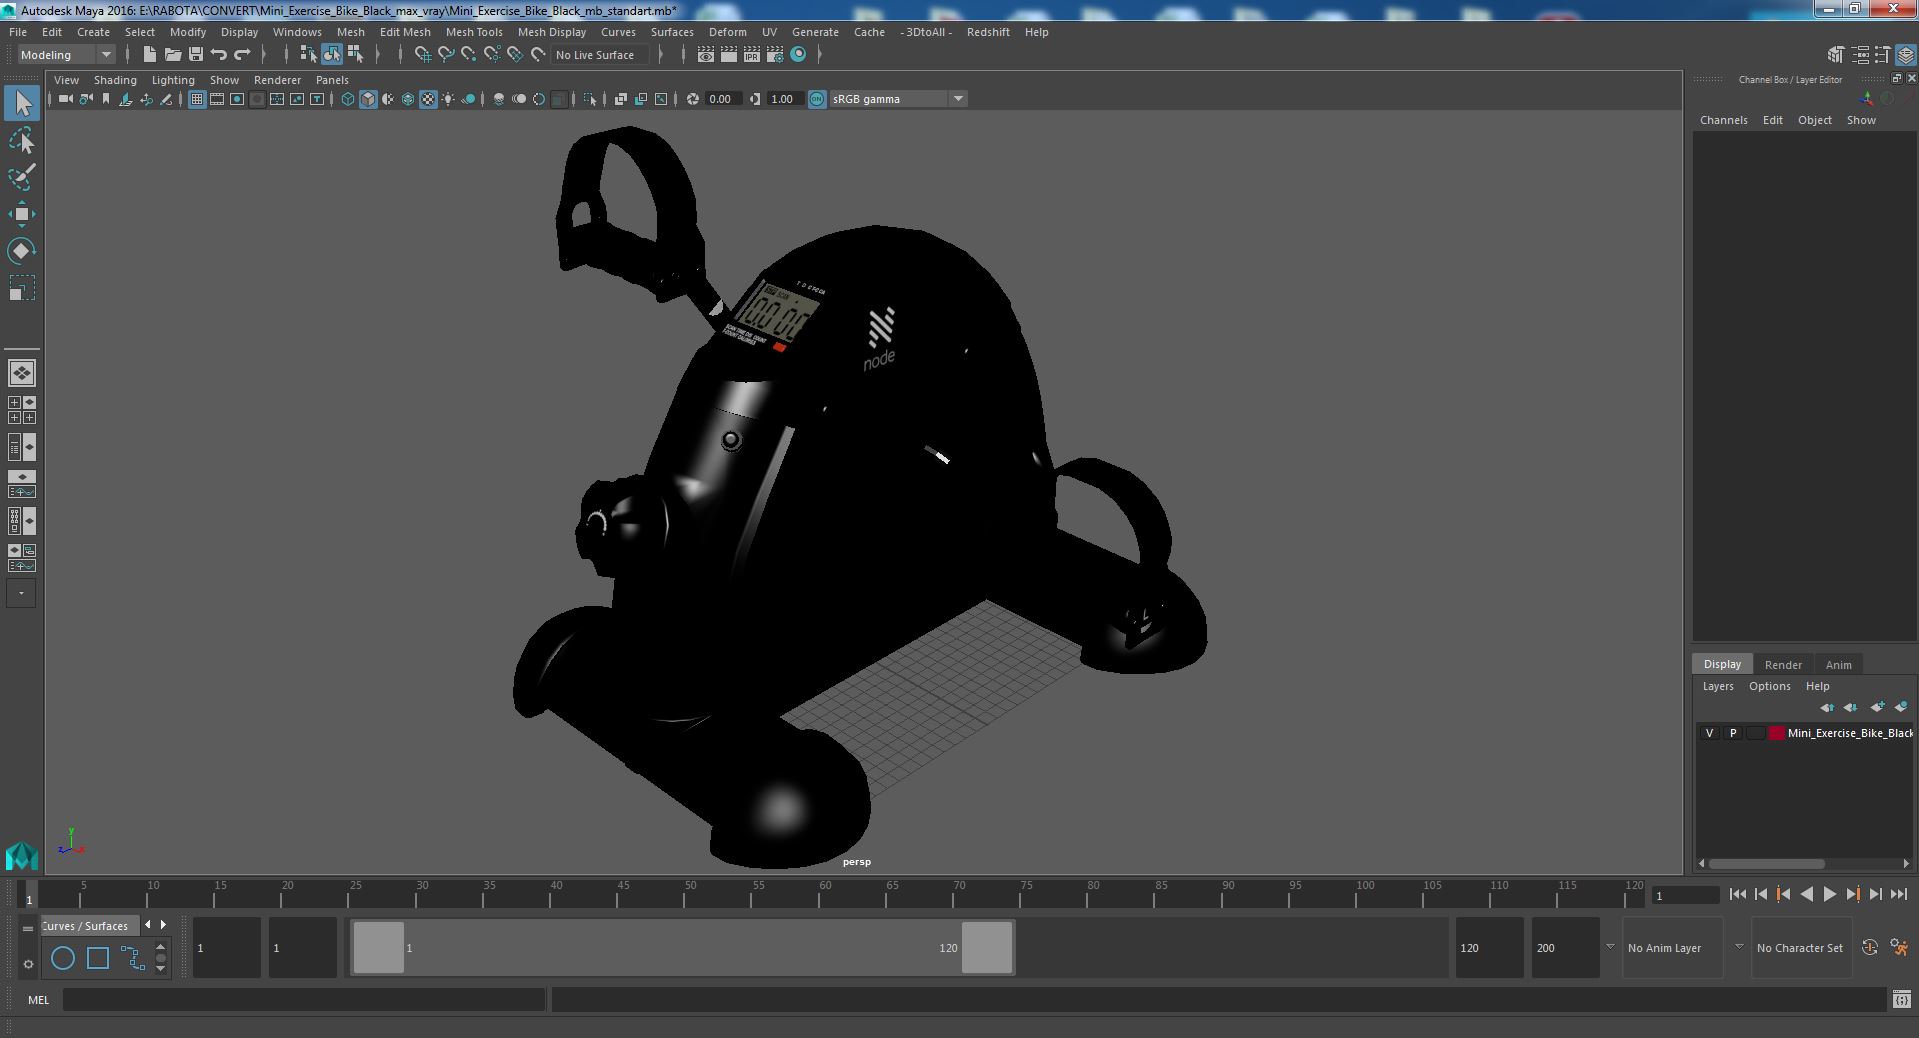1919x1038 pixels.
Task: Open the Edit Mesh menu
Action: click(405, 32)
